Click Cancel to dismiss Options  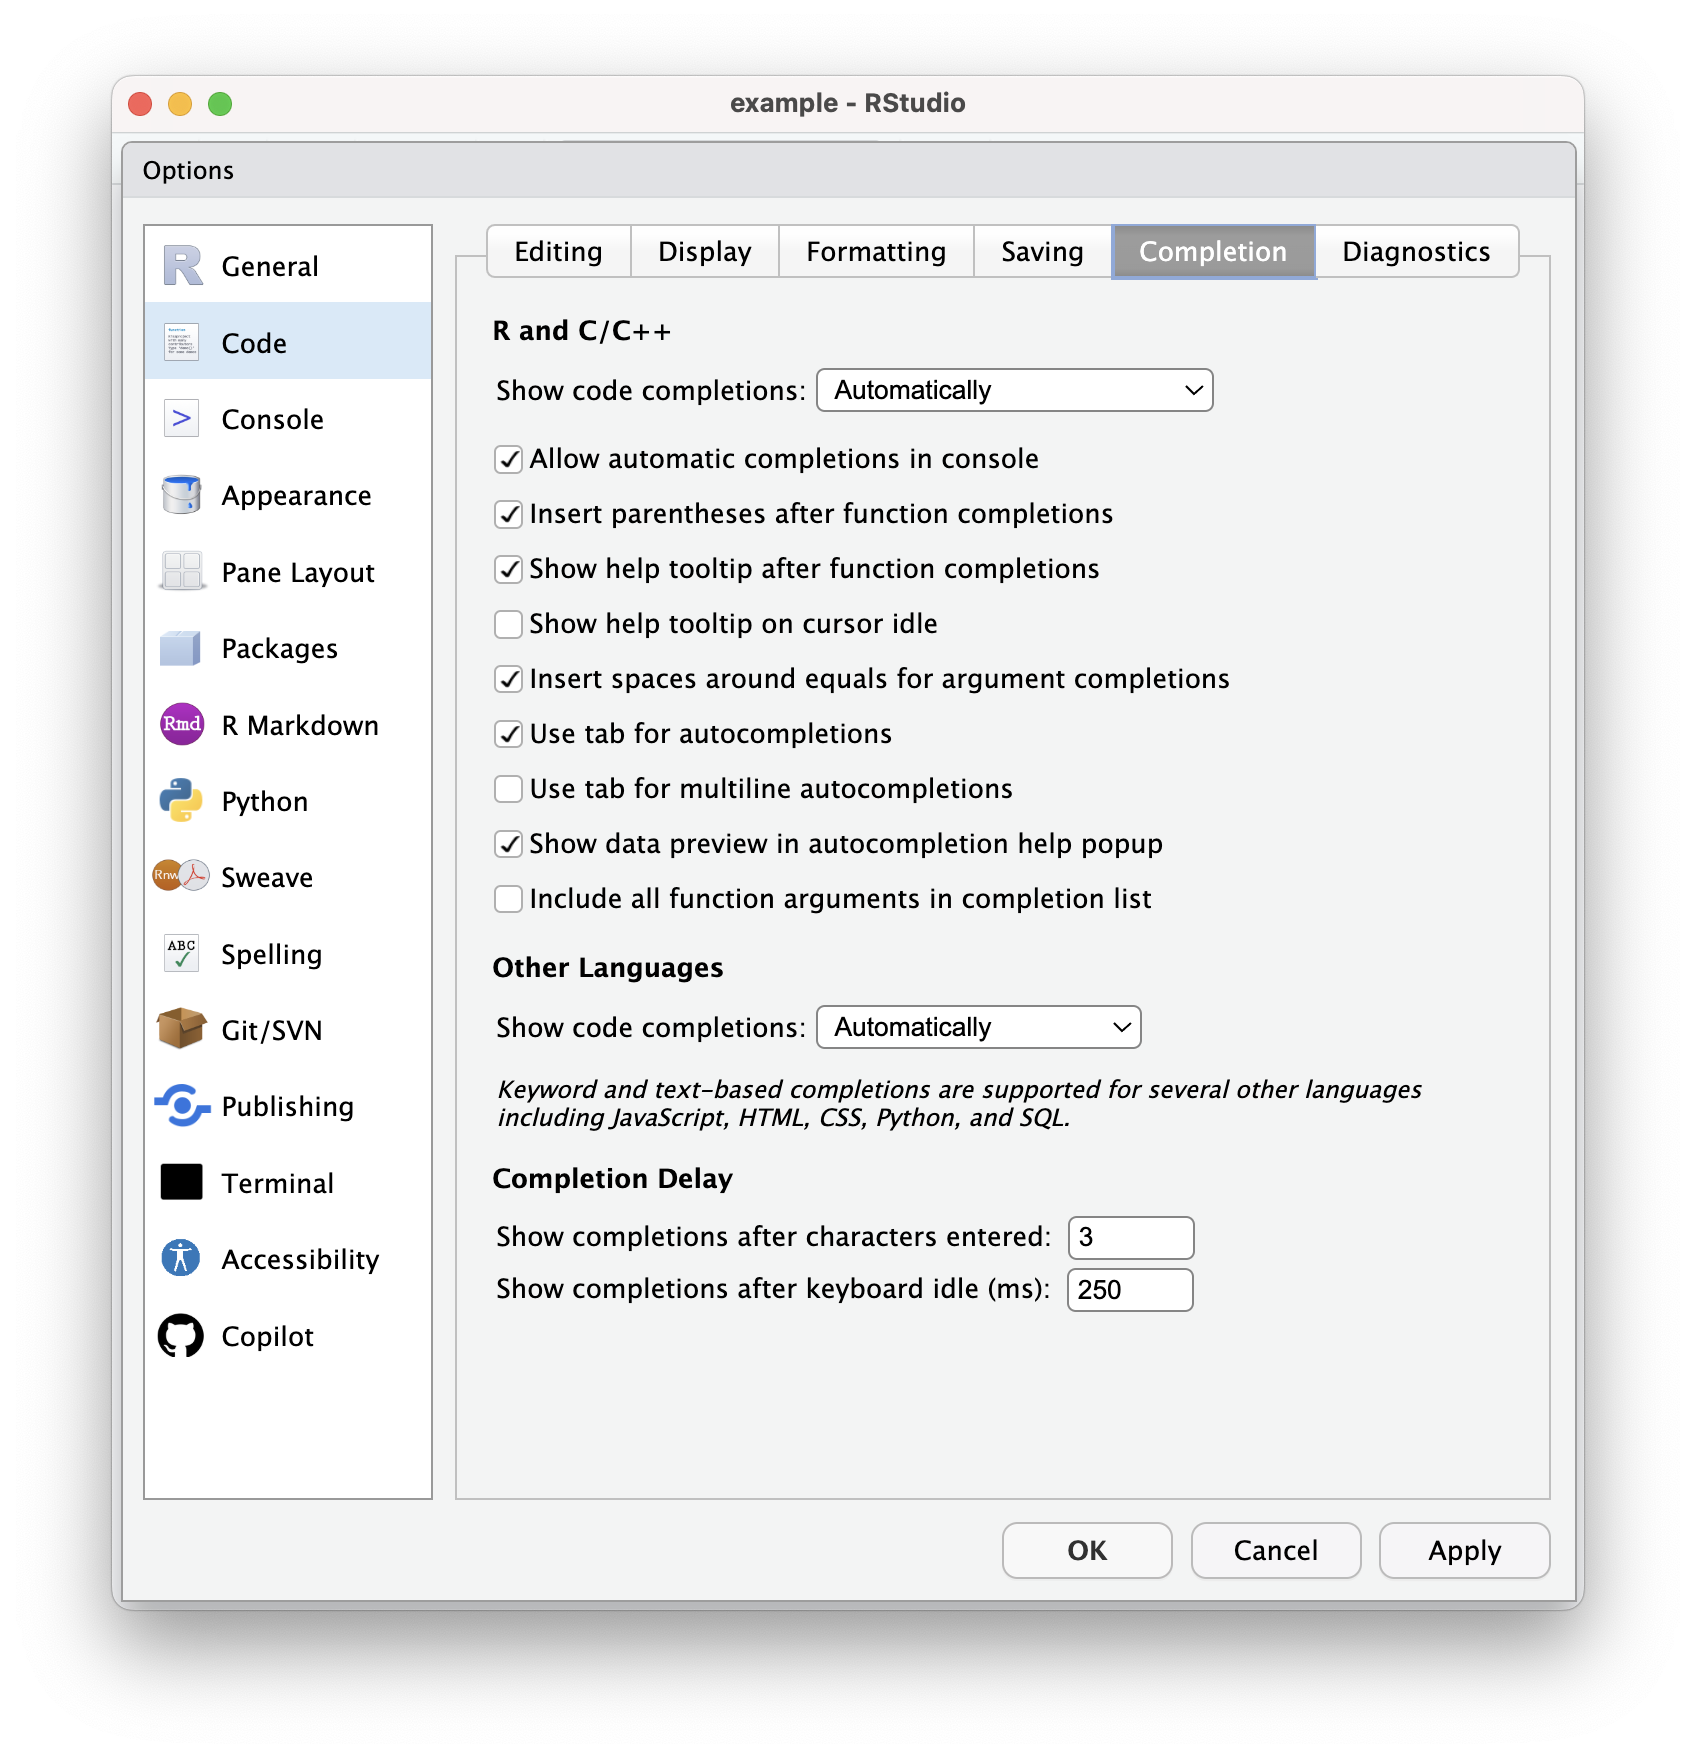[x=1275, y=1550]
